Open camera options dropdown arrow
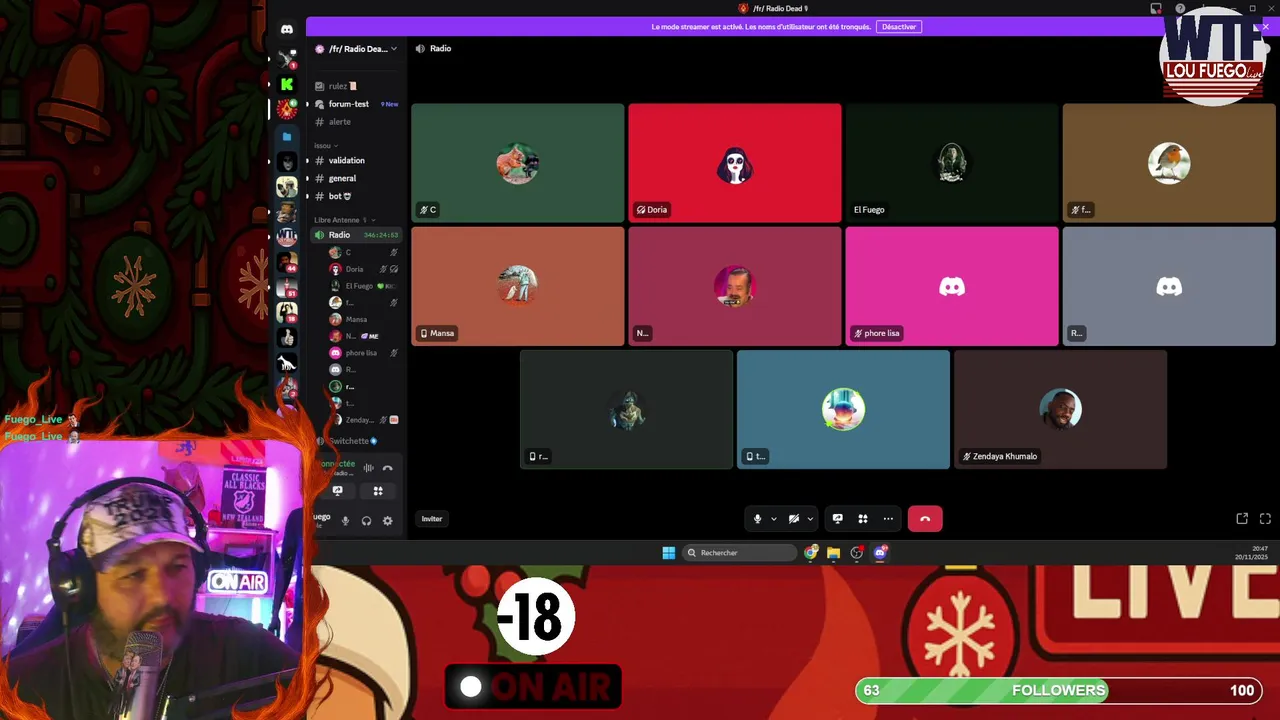The height and width of the screenshot is (720, 1280). 810,519
